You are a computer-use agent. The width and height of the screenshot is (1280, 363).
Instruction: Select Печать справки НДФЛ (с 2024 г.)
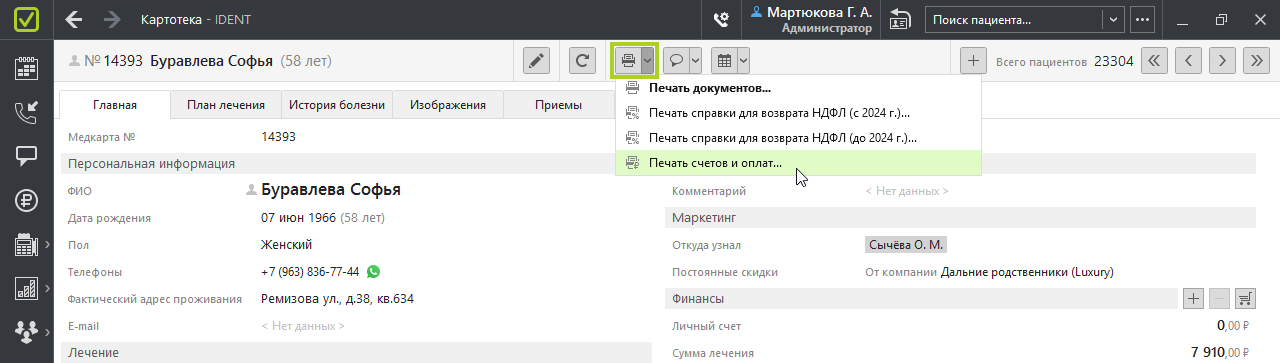(798, 113)
